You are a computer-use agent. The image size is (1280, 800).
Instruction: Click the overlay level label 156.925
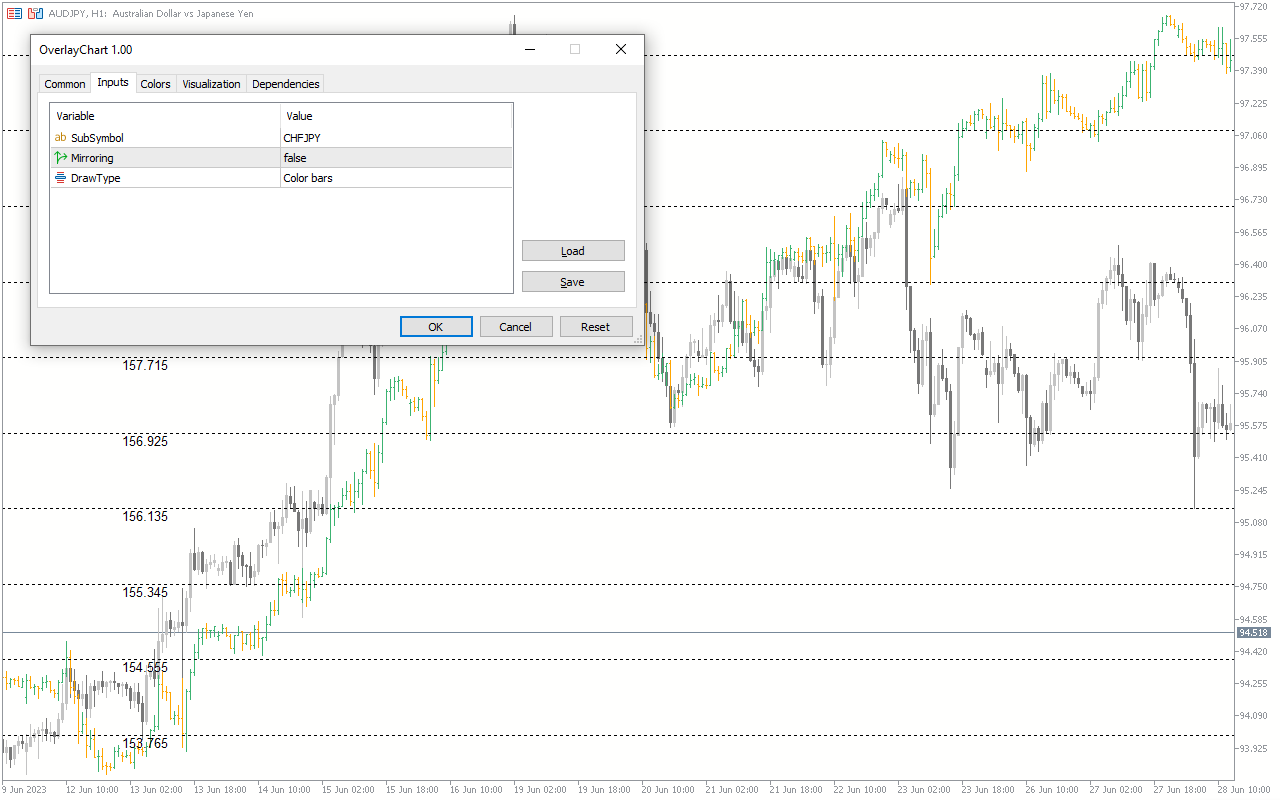tap(146, 441)
